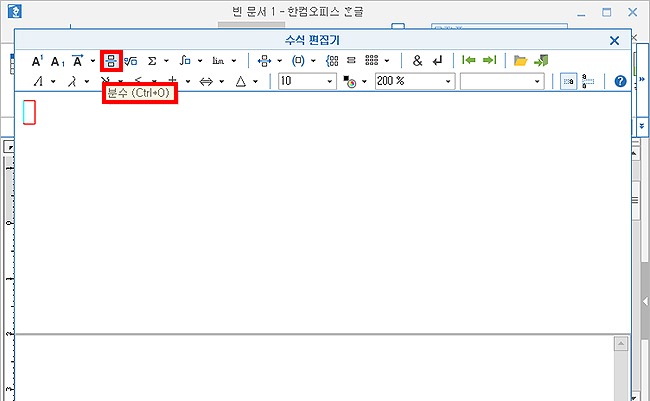Click the text color palette icon

(350, 82)
